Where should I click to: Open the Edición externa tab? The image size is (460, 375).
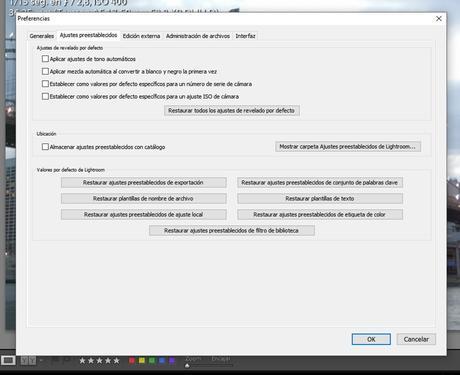pyautogui.click(x=141, y=36)
